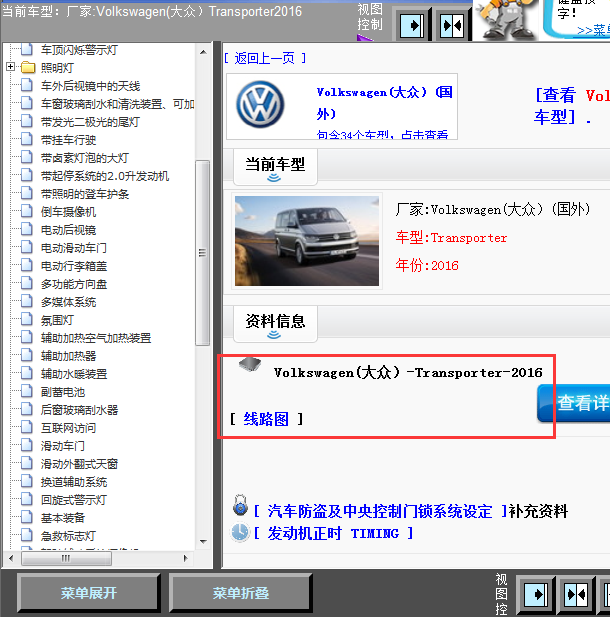
Task: Click 返回上一页 link
Action: coord(264,58)
